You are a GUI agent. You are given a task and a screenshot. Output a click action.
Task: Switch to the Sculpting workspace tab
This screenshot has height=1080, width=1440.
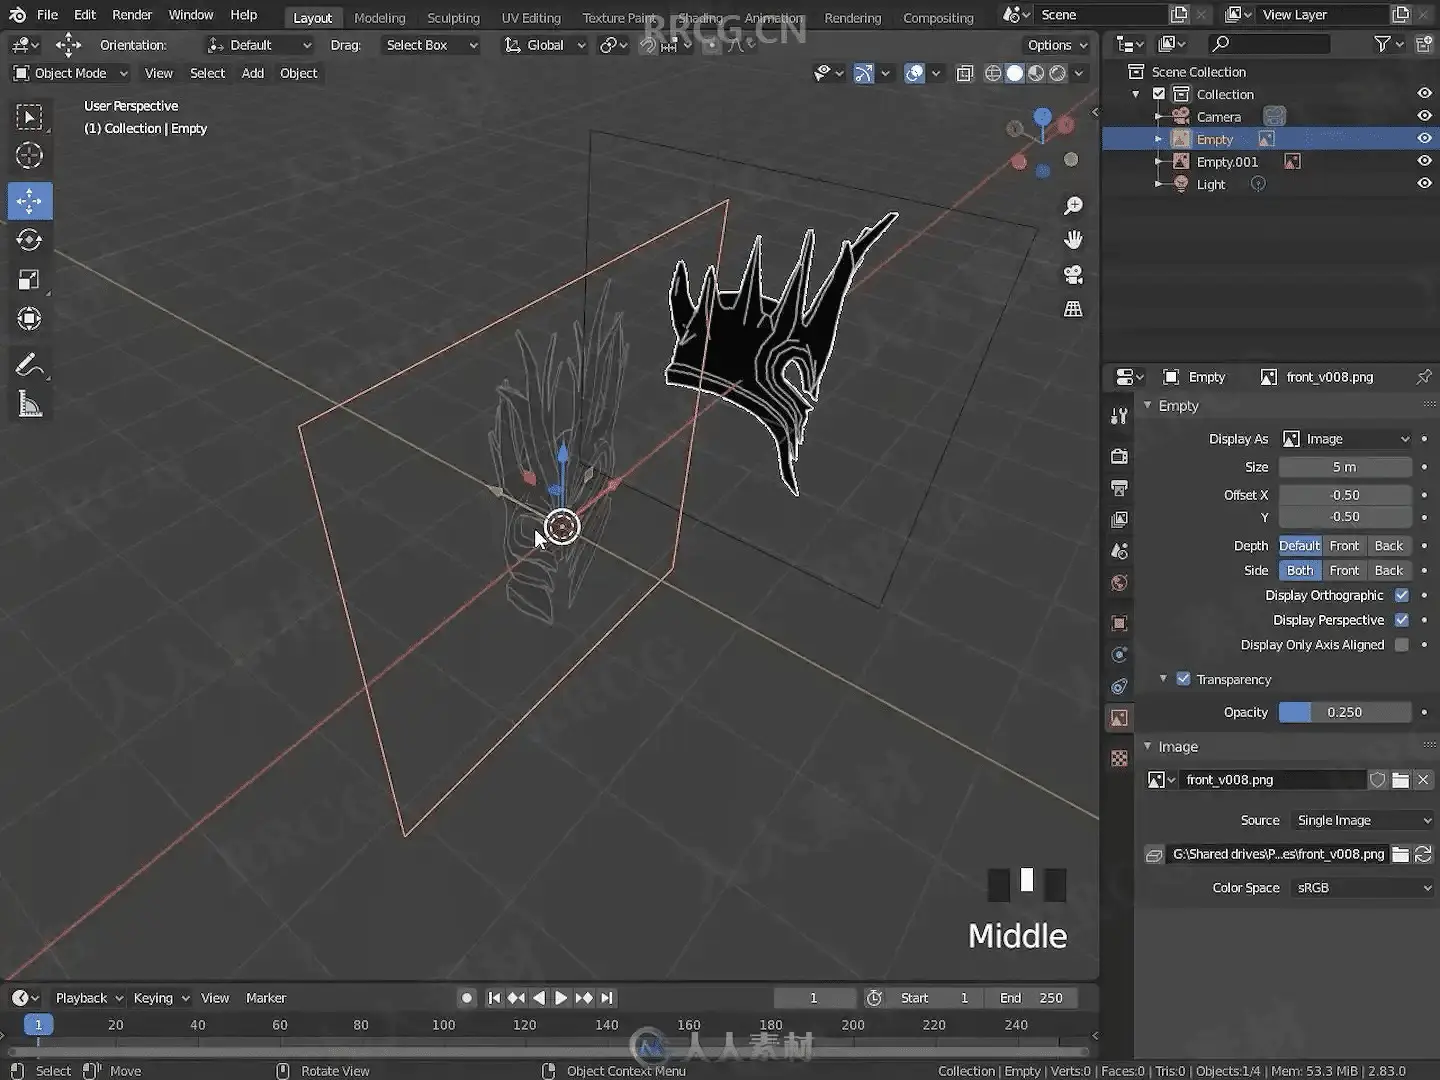point(453,18)
